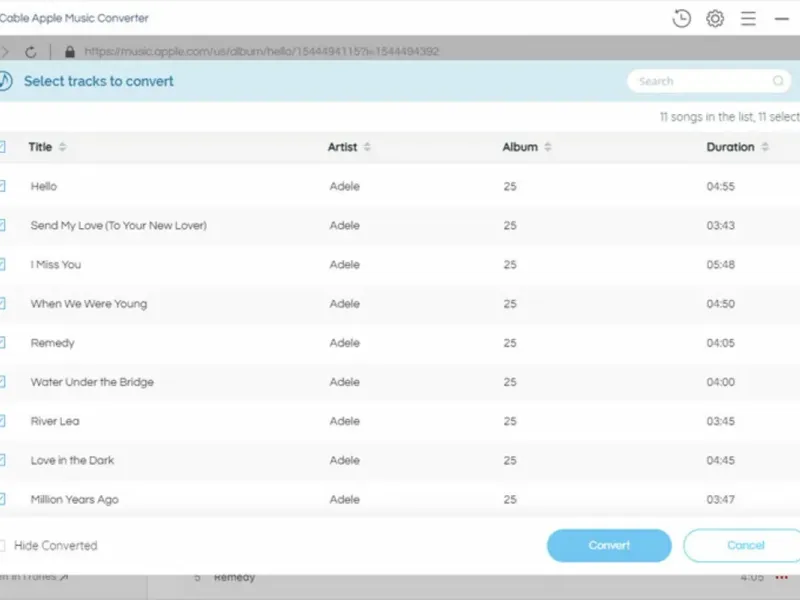Select Water Under the Bridge title
The image size is (800, 600).
tap(92, 382)
